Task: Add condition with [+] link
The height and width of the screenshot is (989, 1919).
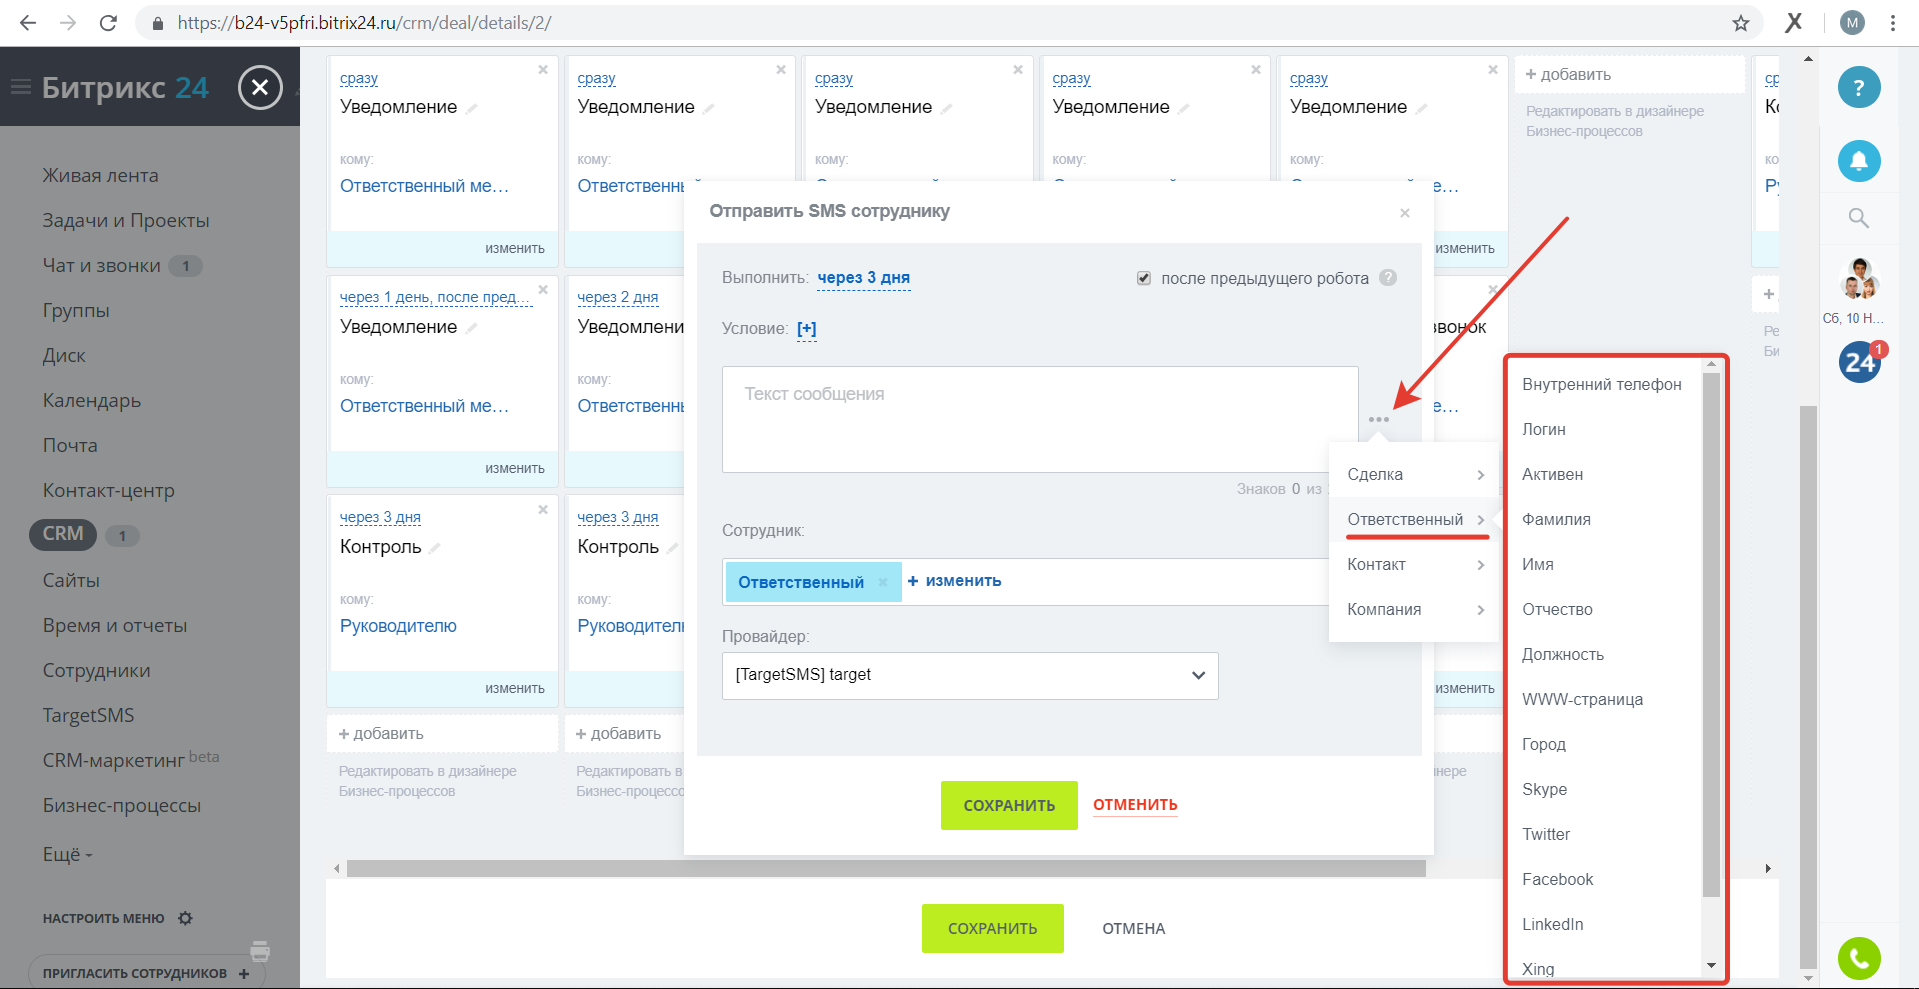Action: pos(807,328)
